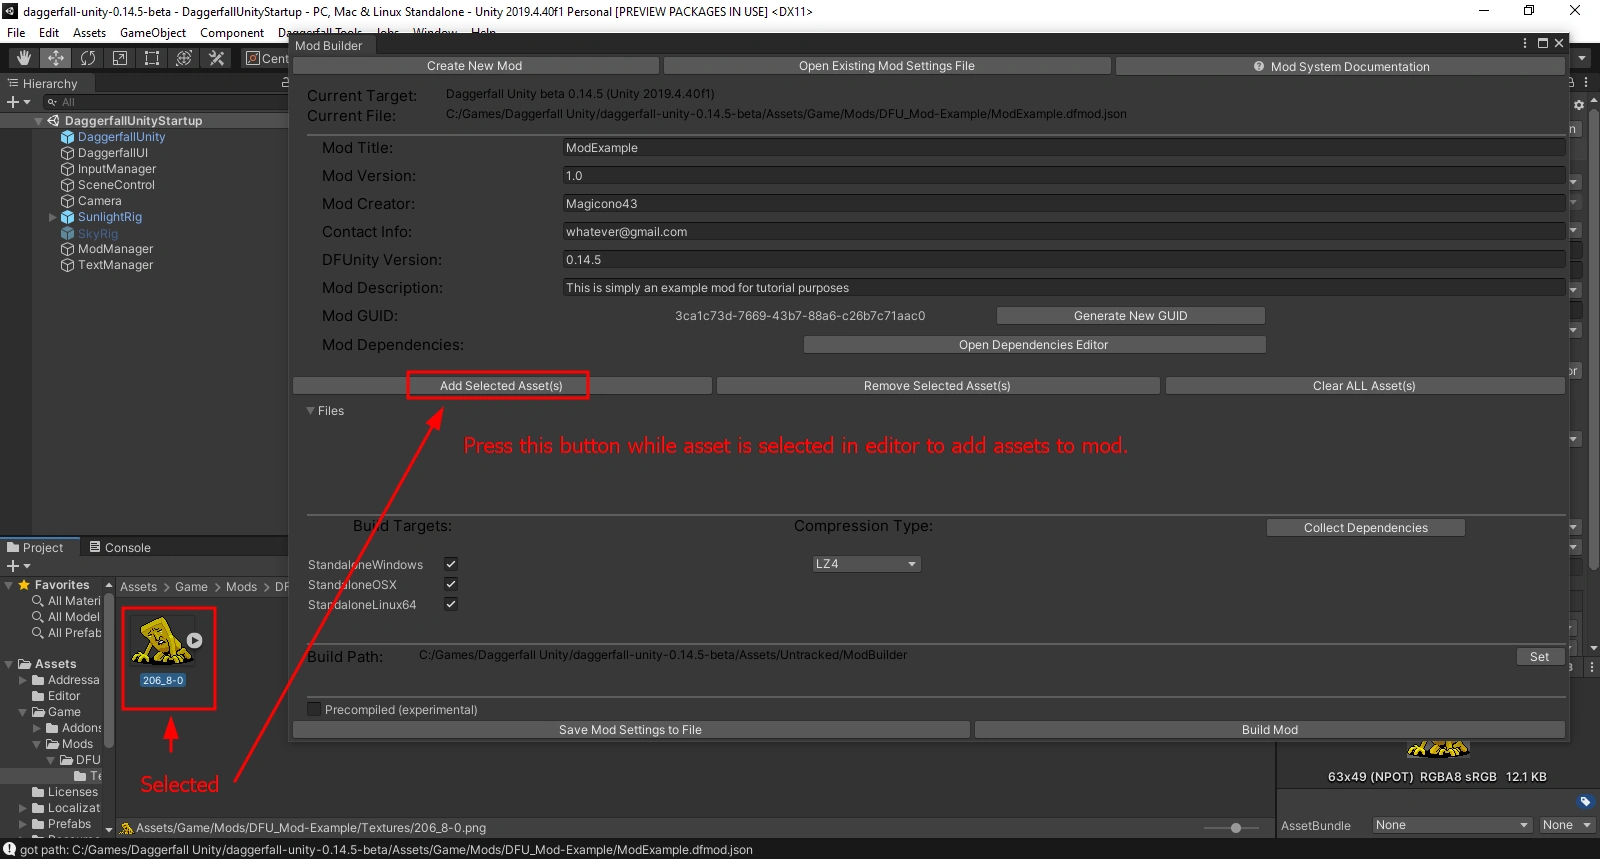Collapse the DaggerfallUnityStartup scene tree
Screen dimensions: 1600x859
coord(39,121)
